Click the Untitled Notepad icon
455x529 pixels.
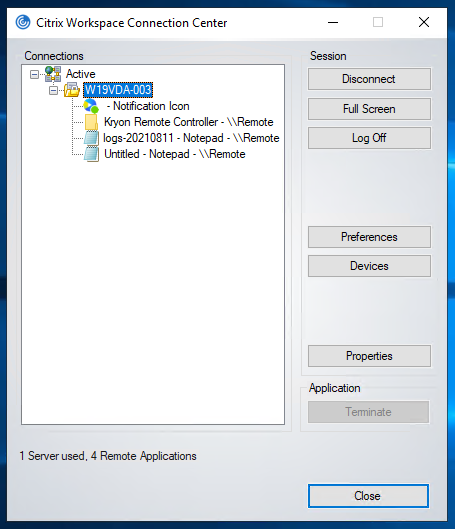[x=91, y=154]
